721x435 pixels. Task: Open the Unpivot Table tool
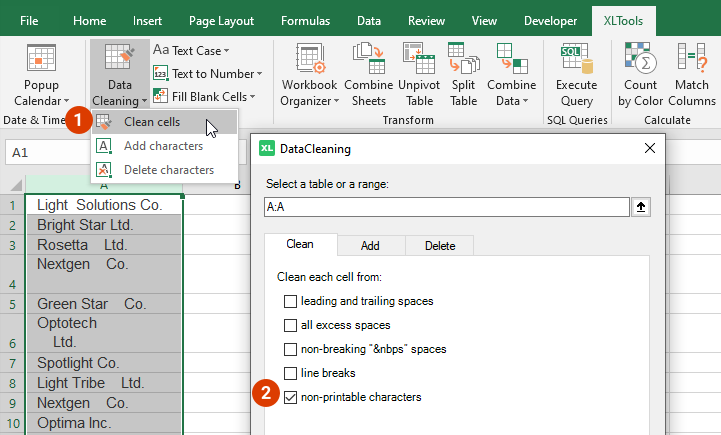point(419,75)
